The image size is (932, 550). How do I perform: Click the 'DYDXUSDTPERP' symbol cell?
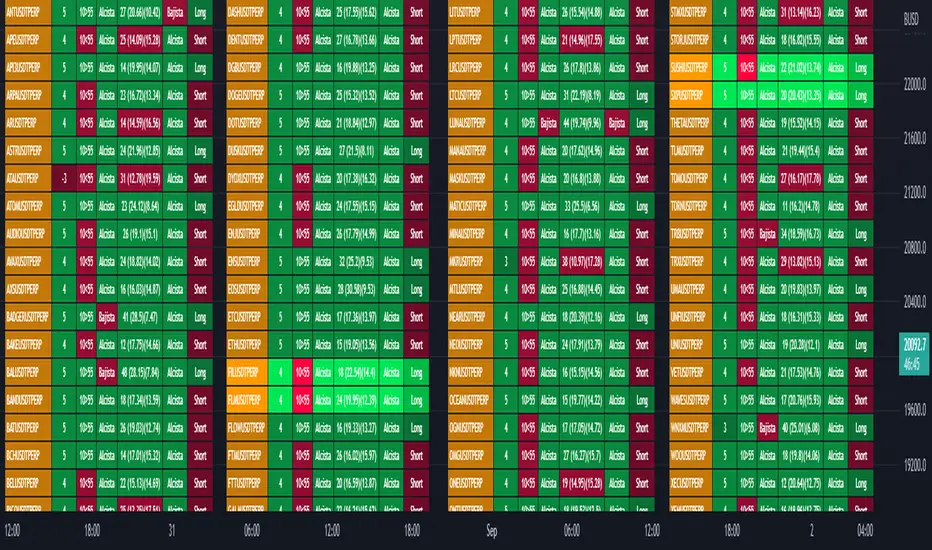tap(247, 178)
